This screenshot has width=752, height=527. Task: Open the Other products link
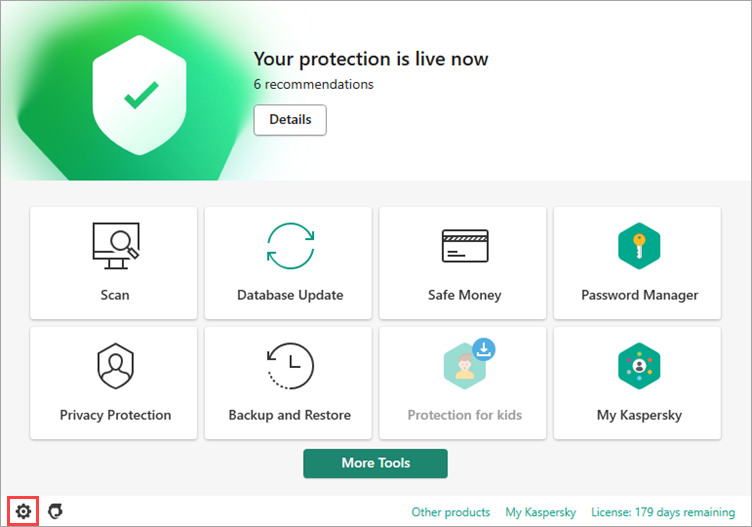(451, 512)
